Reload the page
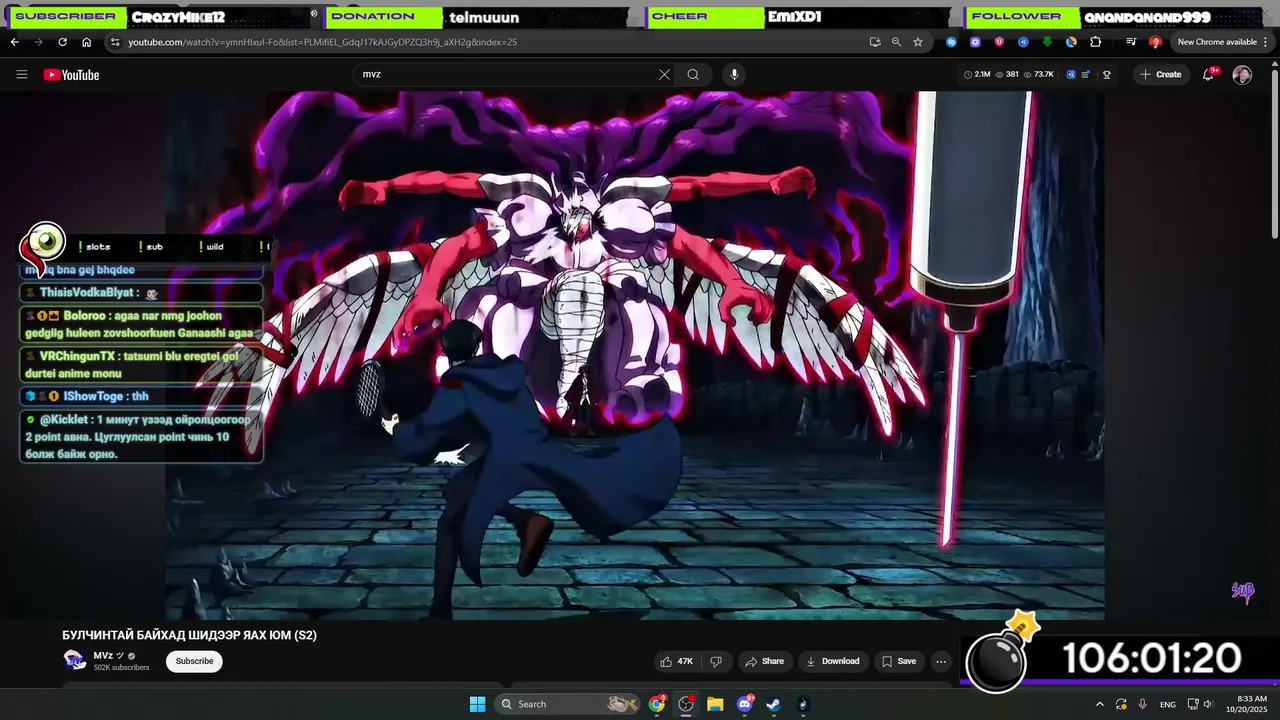Screen dimensions: 1280x720 click(62, 42)
